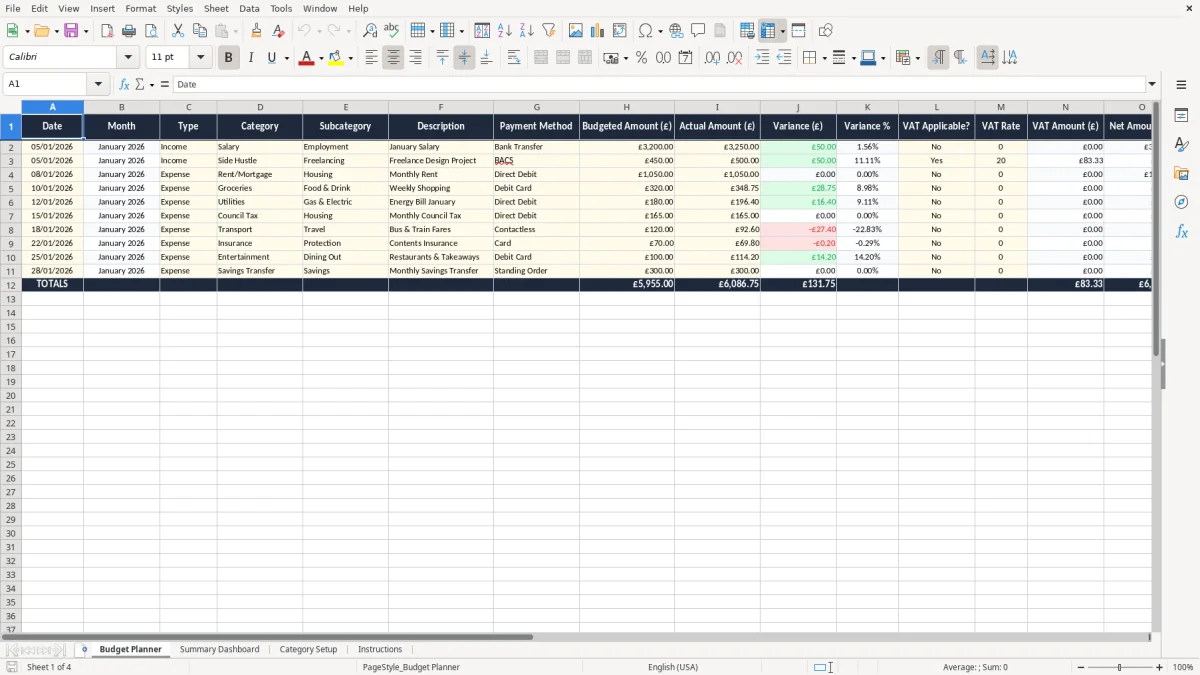Click zoom in plus button
The height and width of the screenshot is (675, 1200).
pyautogui.click(x=1159, y=667)
